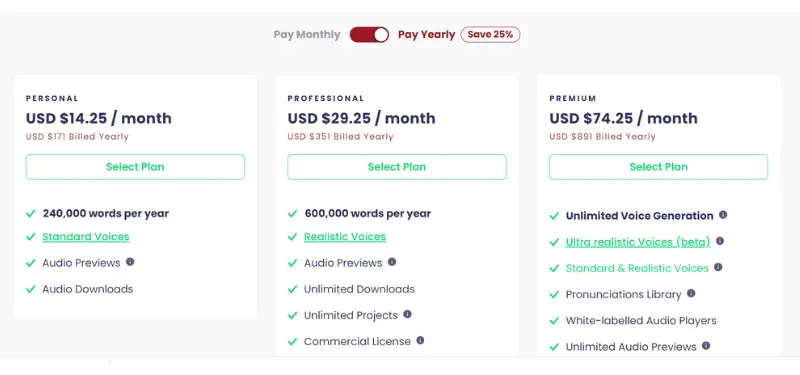Select the Pay Yearly billing option
800x375 pixels.
(x=427, y=35)
